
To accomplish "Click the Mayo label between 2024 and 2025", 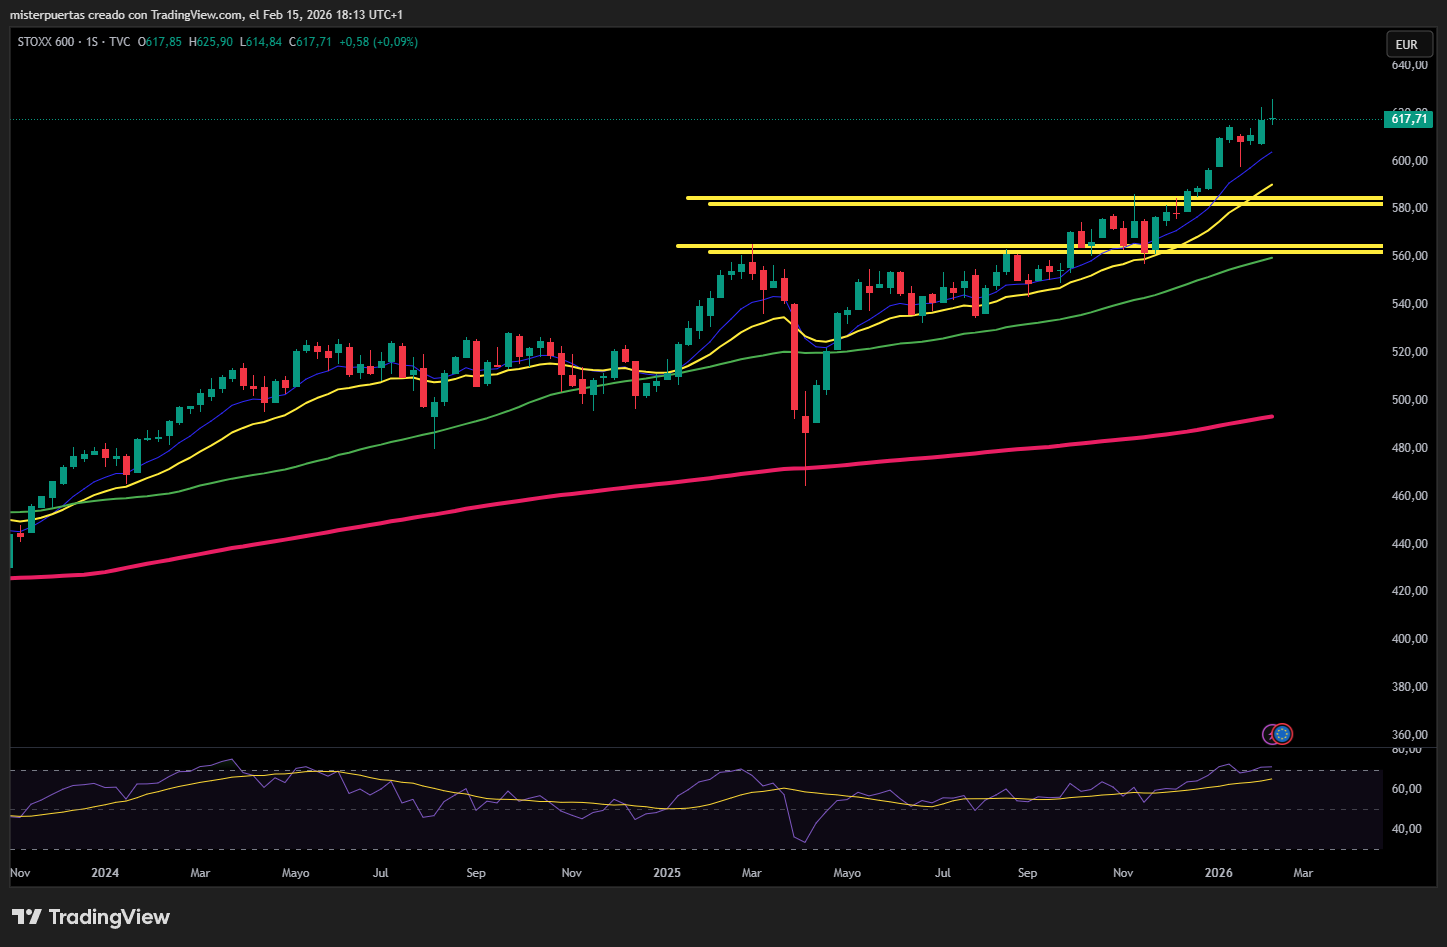I will [296, 873].
